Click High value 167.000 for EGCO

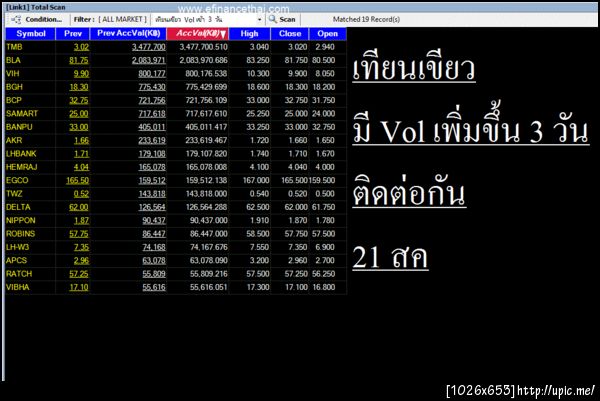(256, 180)
